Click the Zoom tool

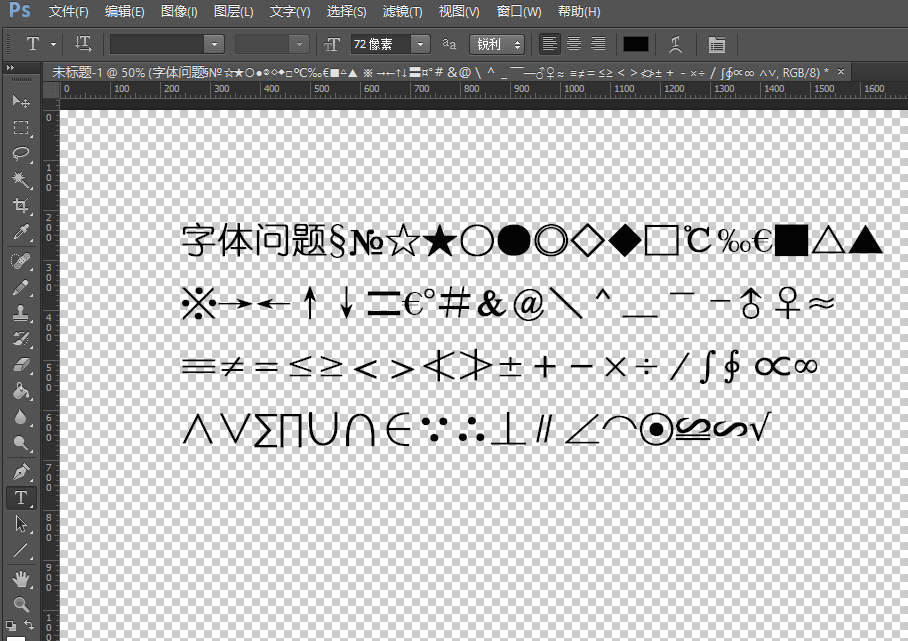20,604
